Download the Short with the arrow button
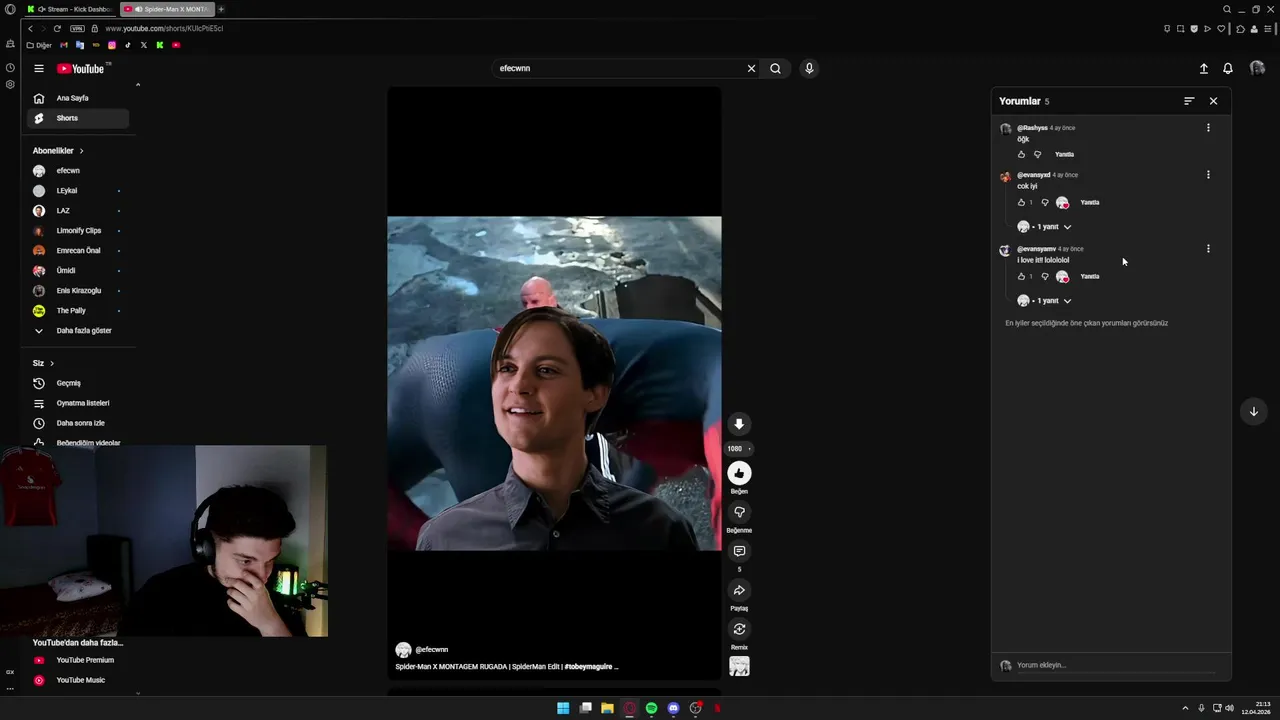Image resolution: width=1280 pixels, height=720 pixels. [x=739, y=424]
